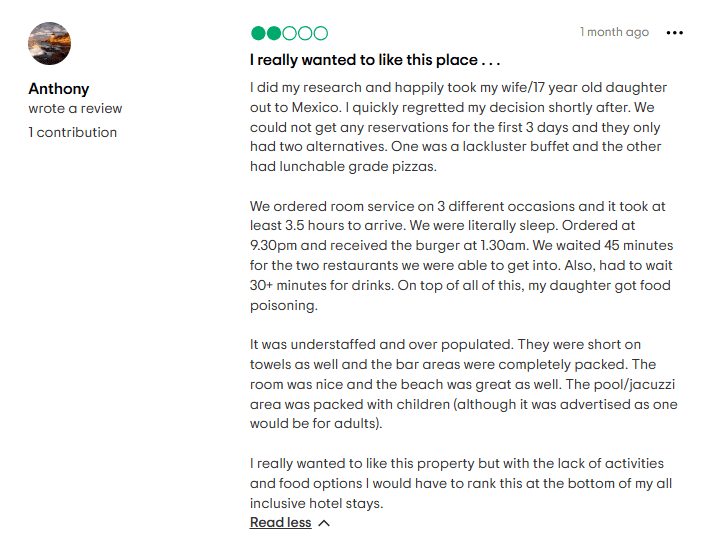Image resolution: width=708 pixels, height=543 pixels.
Task: Click the third empty rating bubble
Action: 289,33
